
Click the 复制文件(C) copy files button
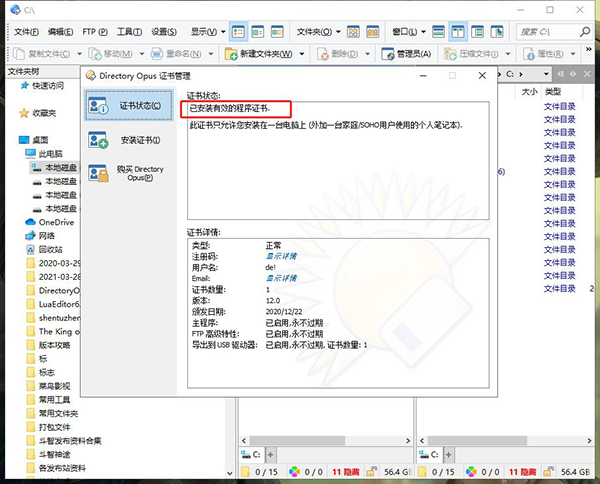click(42, 54)
